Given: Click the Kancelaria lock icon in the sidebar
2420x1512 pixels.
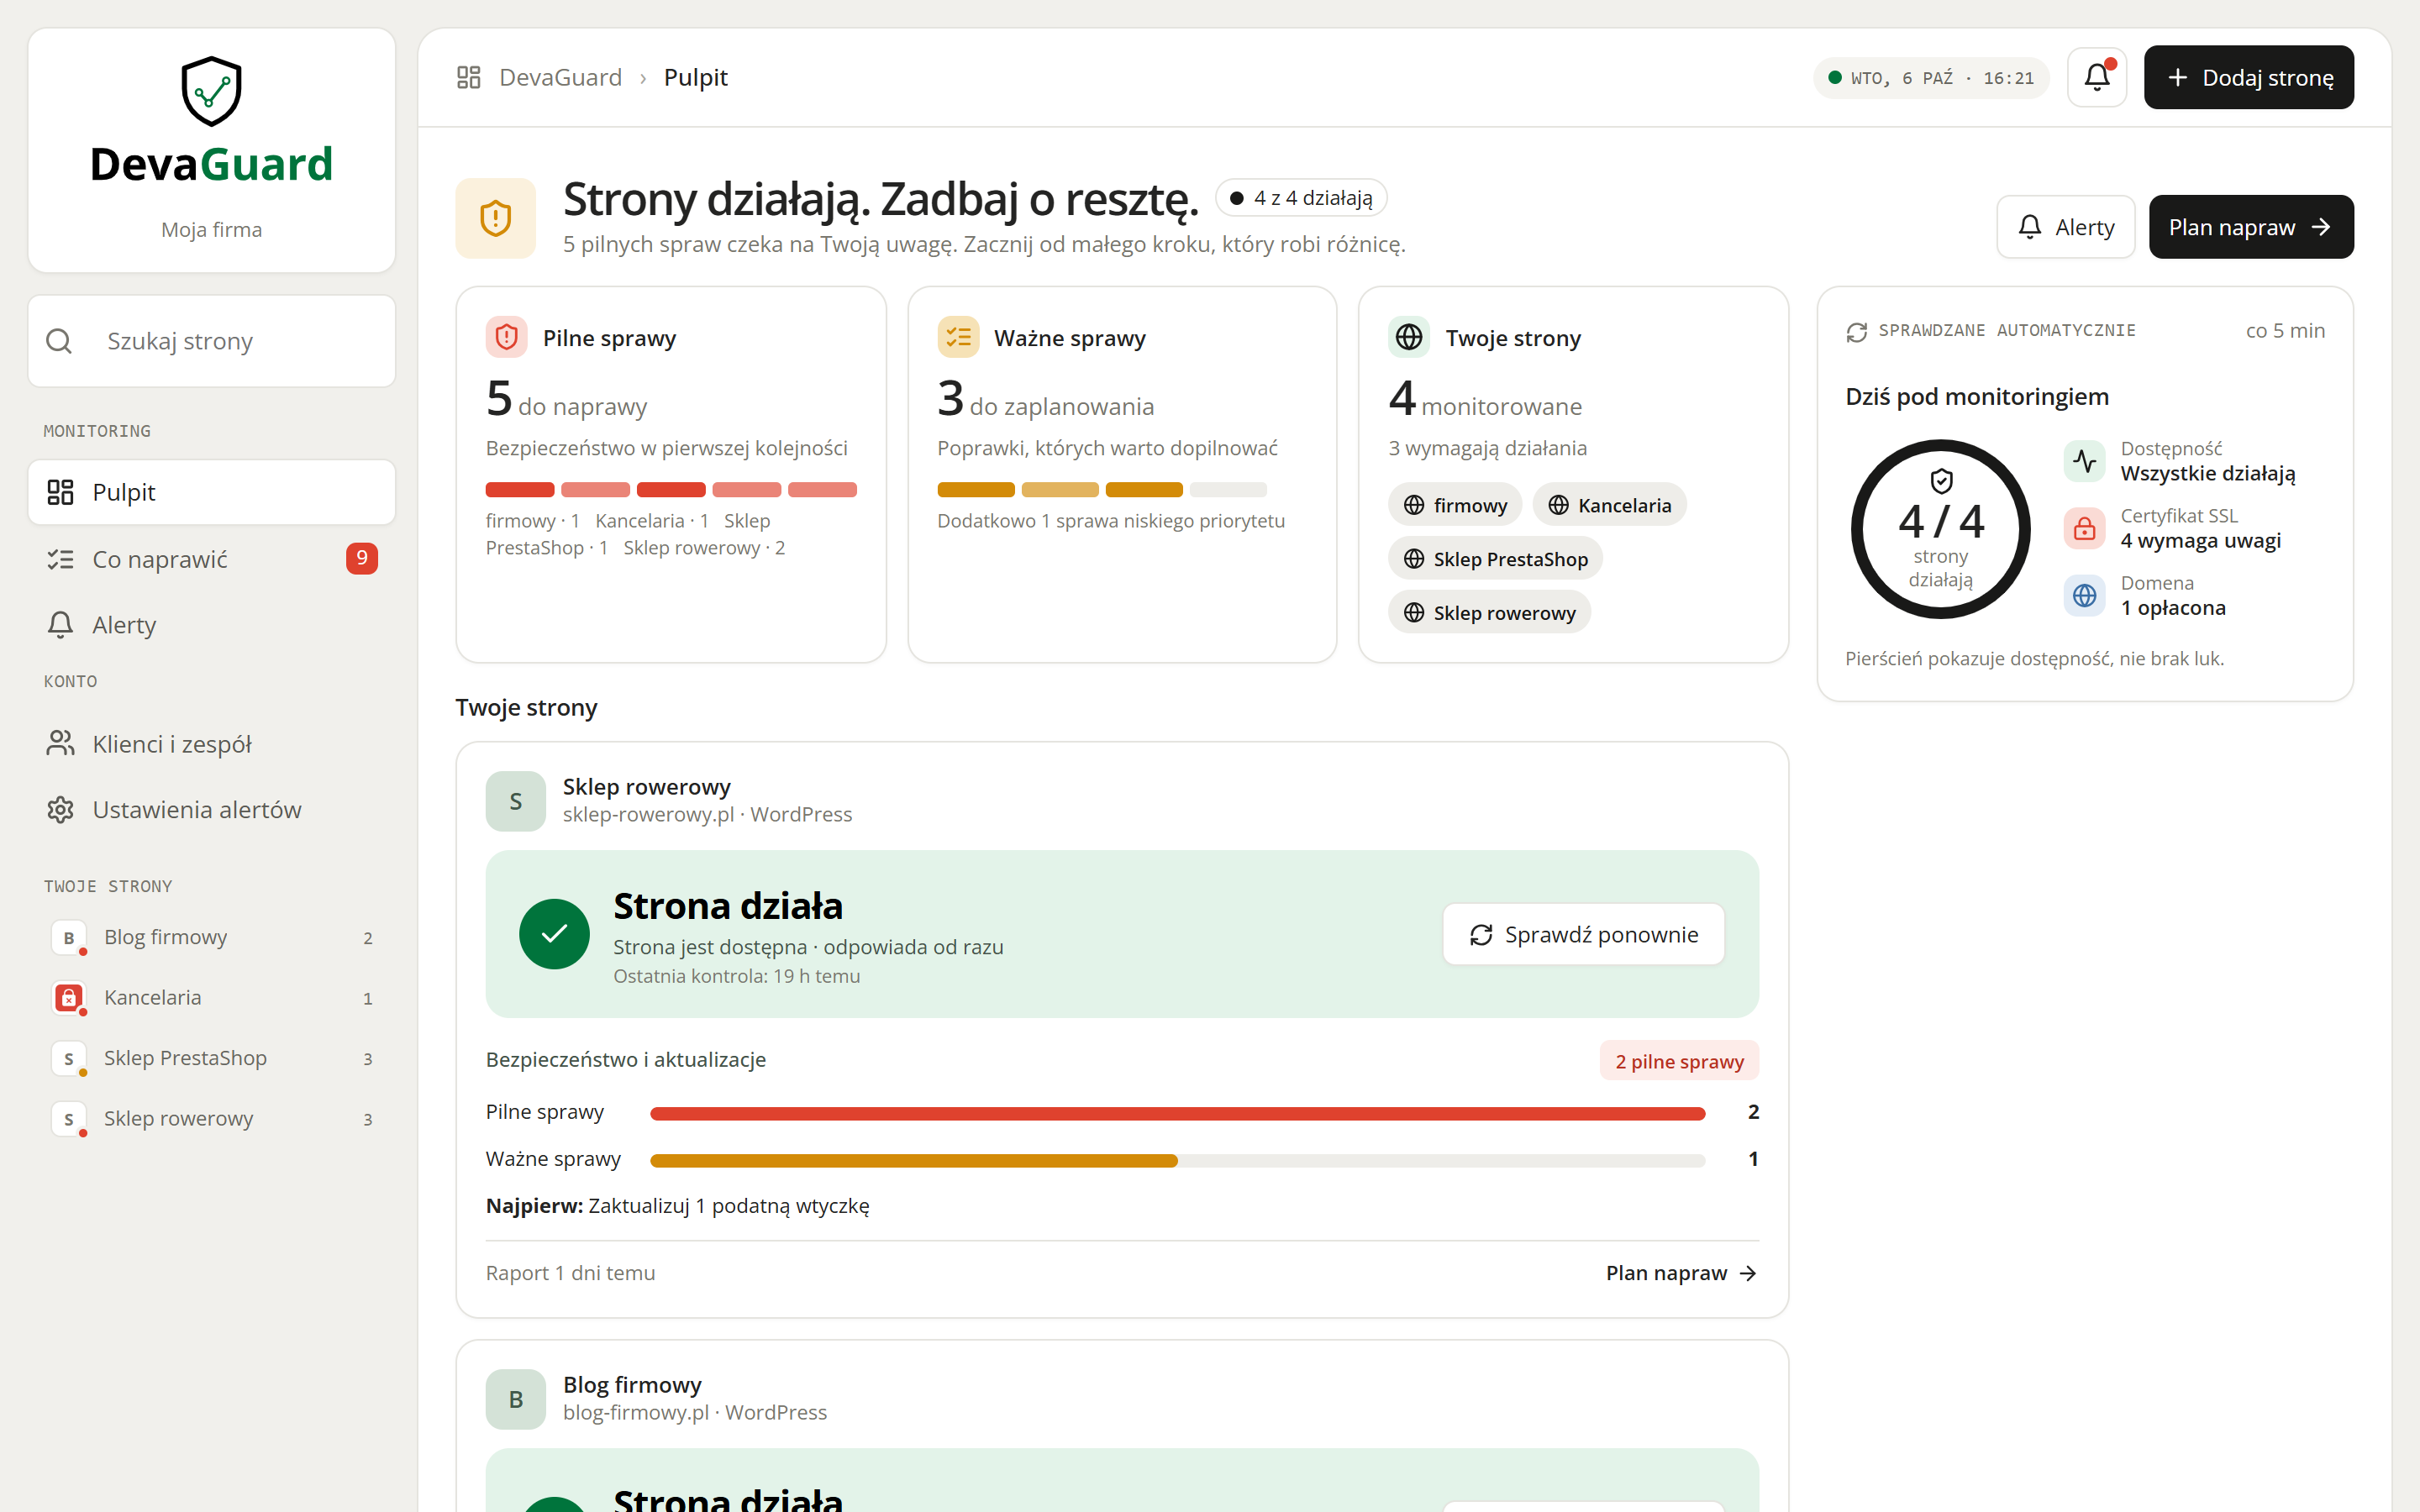Looking at the screenshot, I should tap(68, 997).
